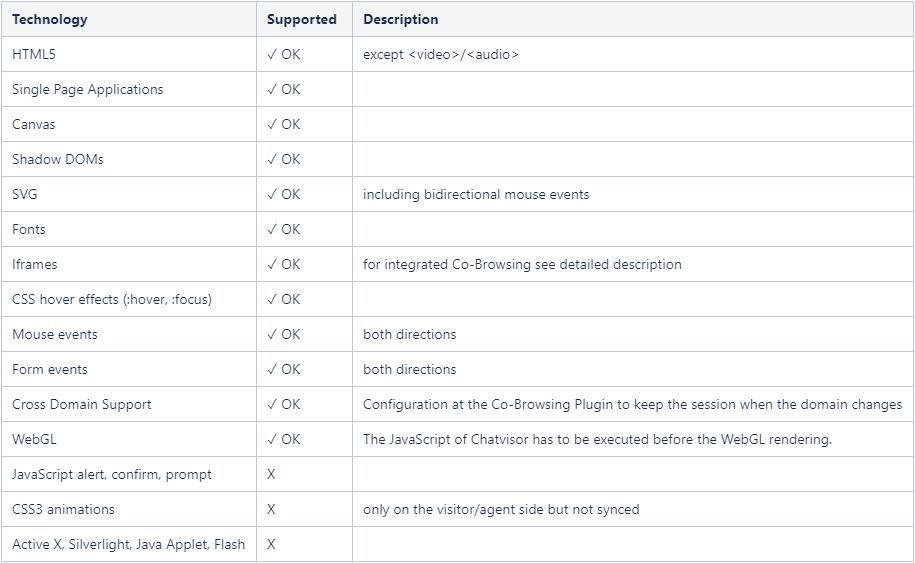This screenshot has height=563, width=915.
Task: Click the OK checkmark in the HTML5 row
Action: (284, 54)
